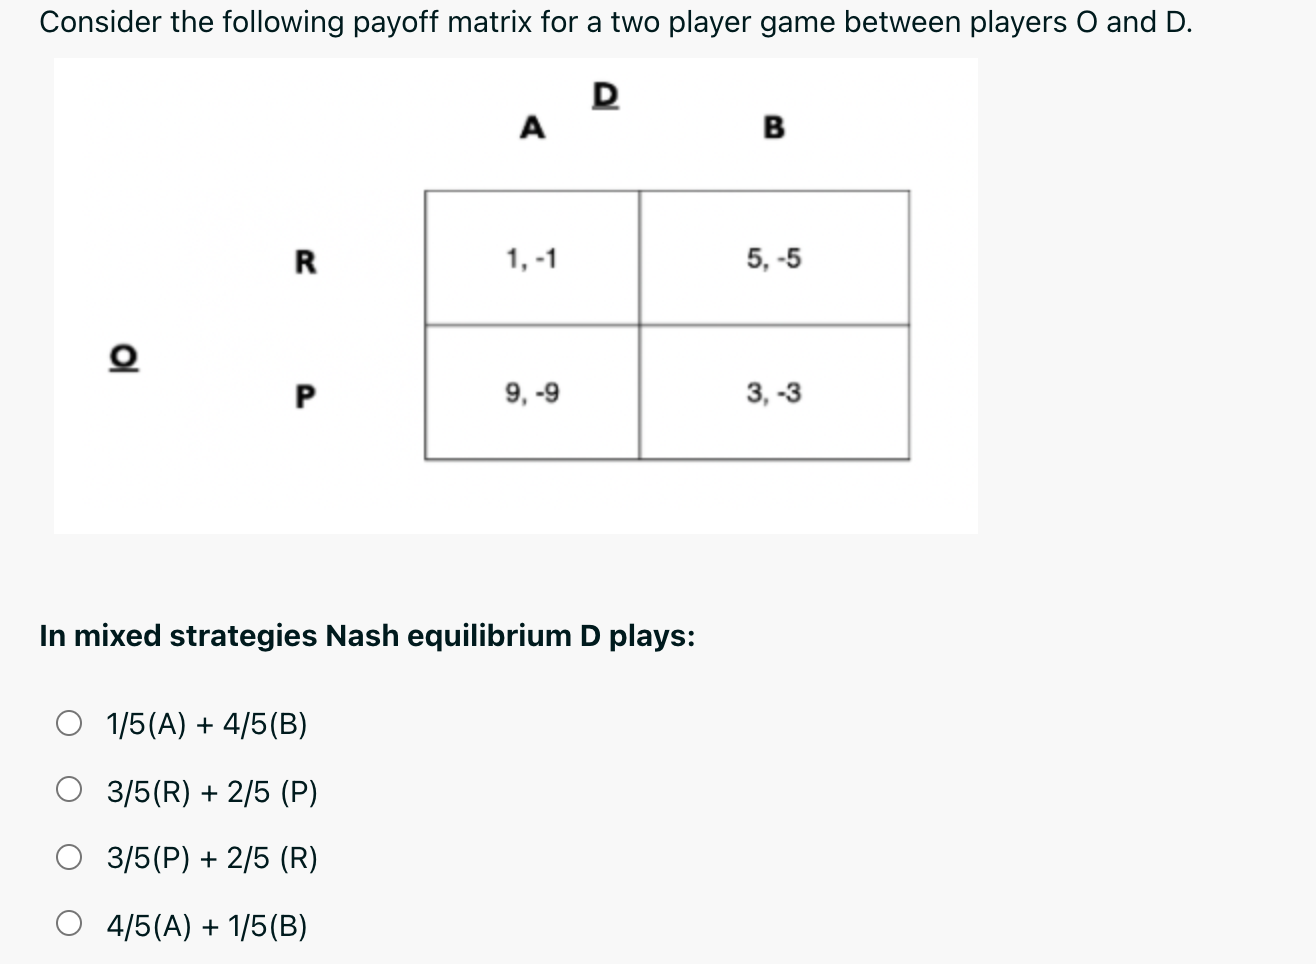Viewport: 1316px width, 964px height.
Task: Select radio option 3/5(R) + 2/5 (P)
Action: tap(70, 790)
